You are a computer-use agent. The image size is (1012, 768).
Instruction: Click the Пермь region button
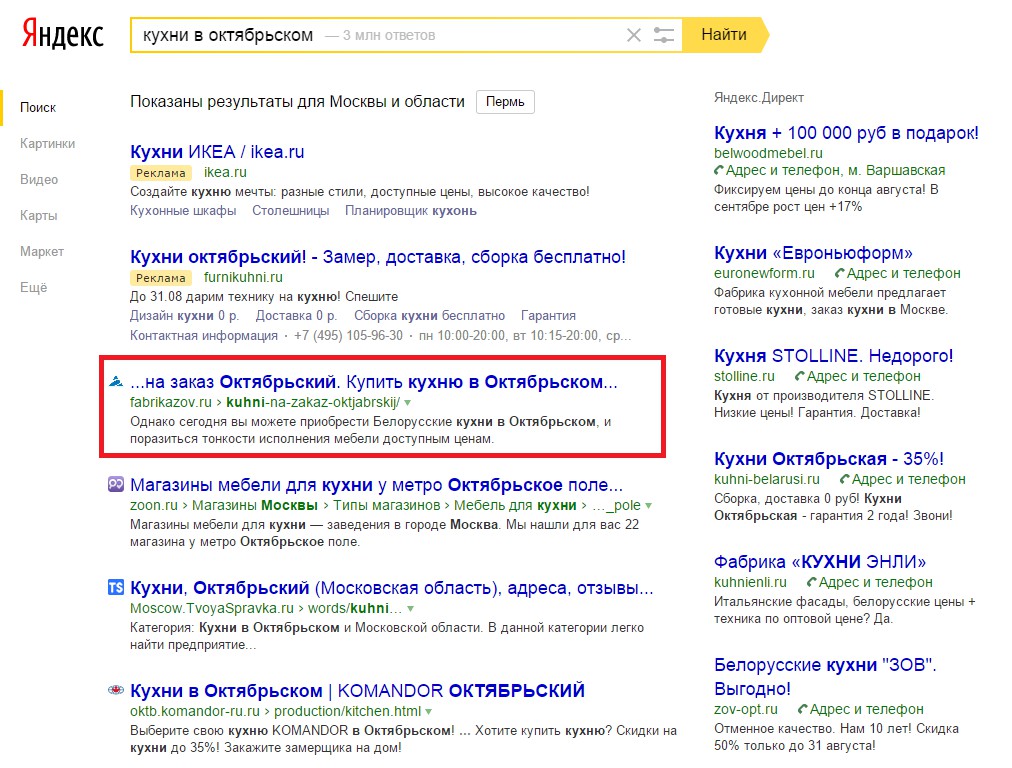[x=505, y=102]
